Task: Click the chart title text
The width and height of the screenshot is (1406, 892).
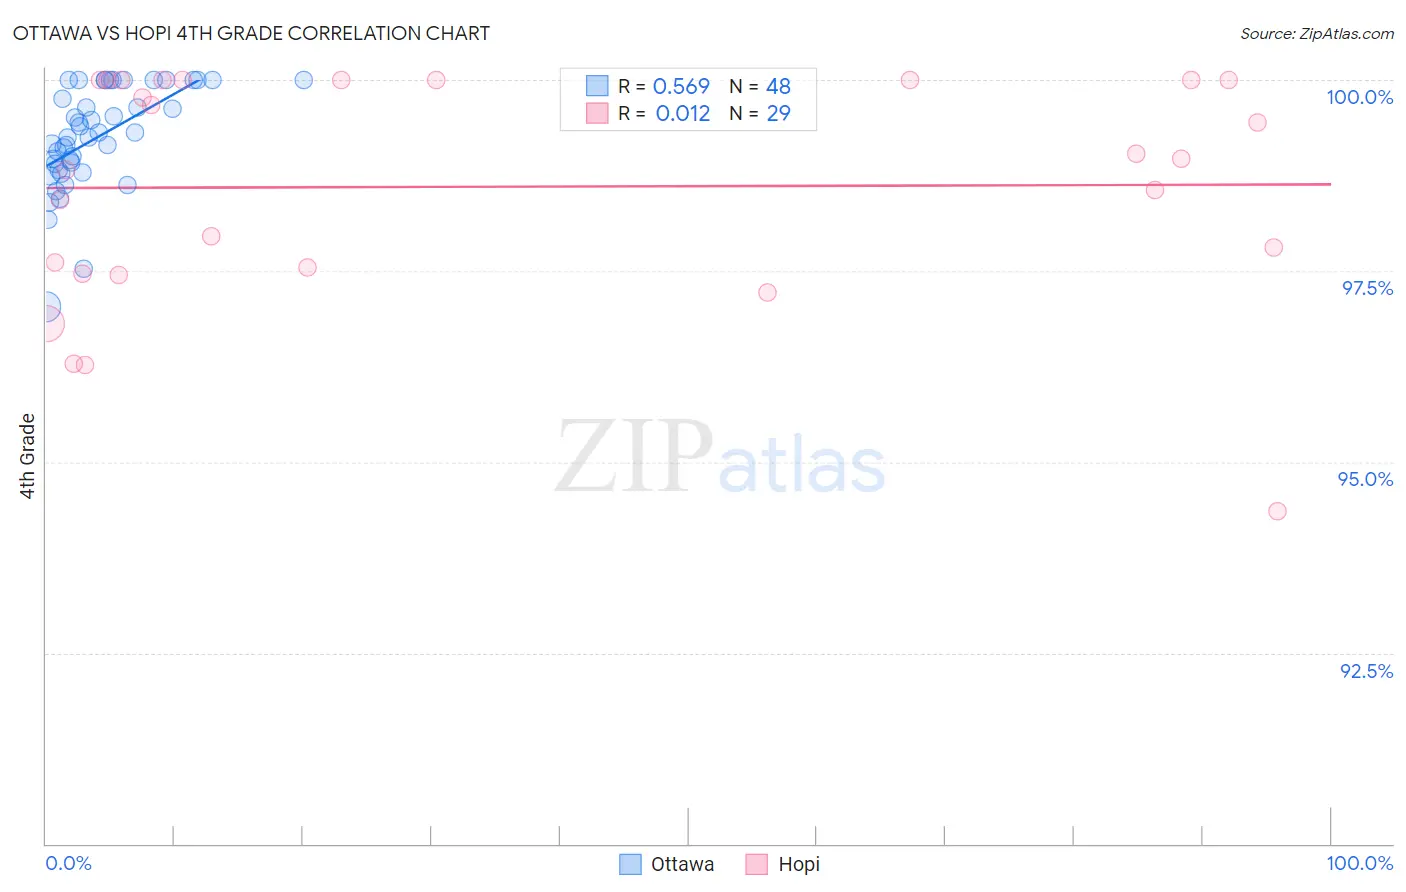Action: (251, 33)
